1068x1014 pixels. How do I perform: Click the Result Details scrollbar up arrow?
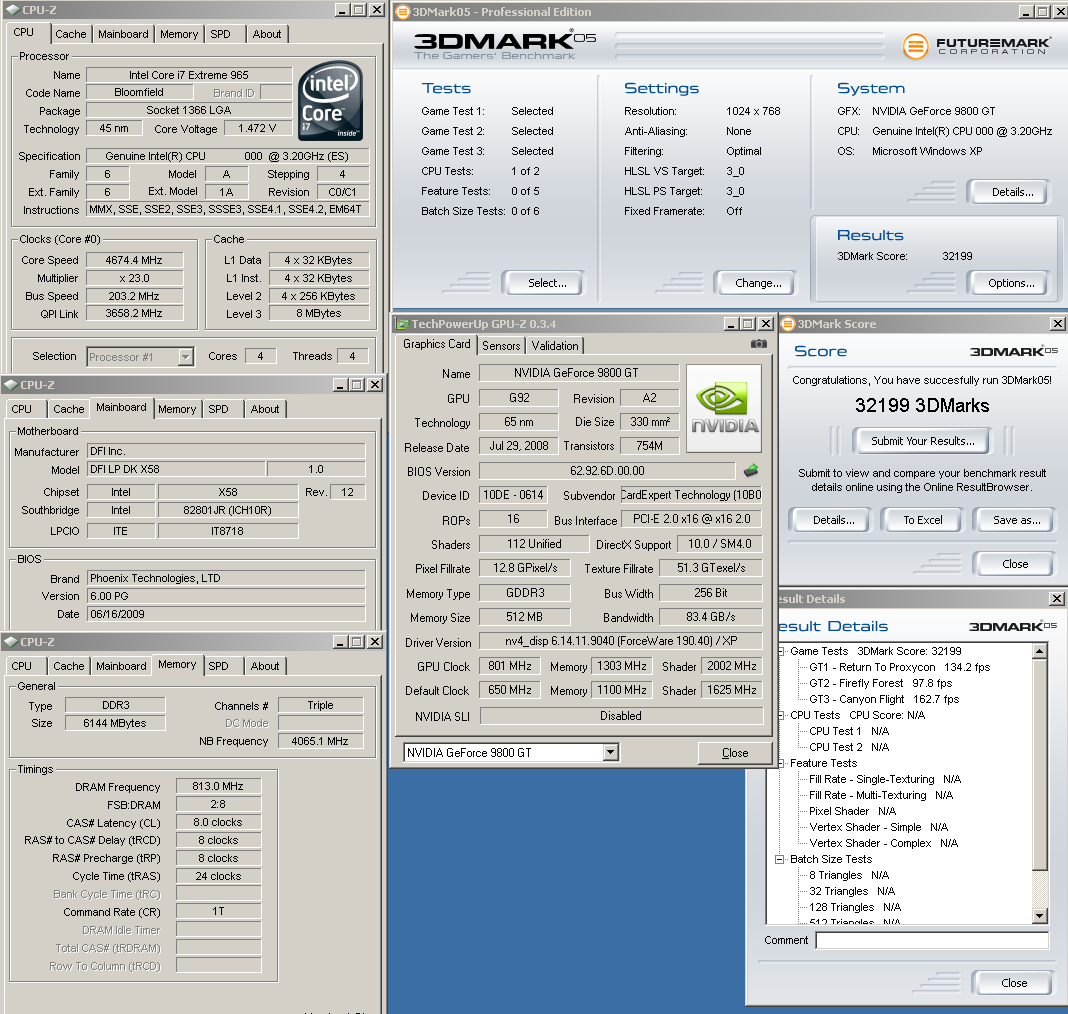coord(1039,651)
